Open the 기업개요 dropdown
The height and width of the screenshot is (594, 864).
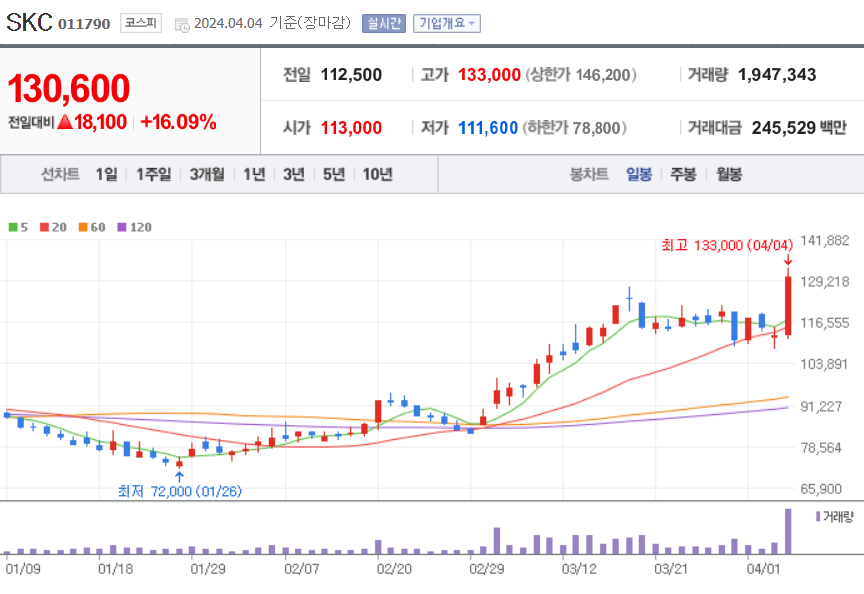tap(447, 23)
